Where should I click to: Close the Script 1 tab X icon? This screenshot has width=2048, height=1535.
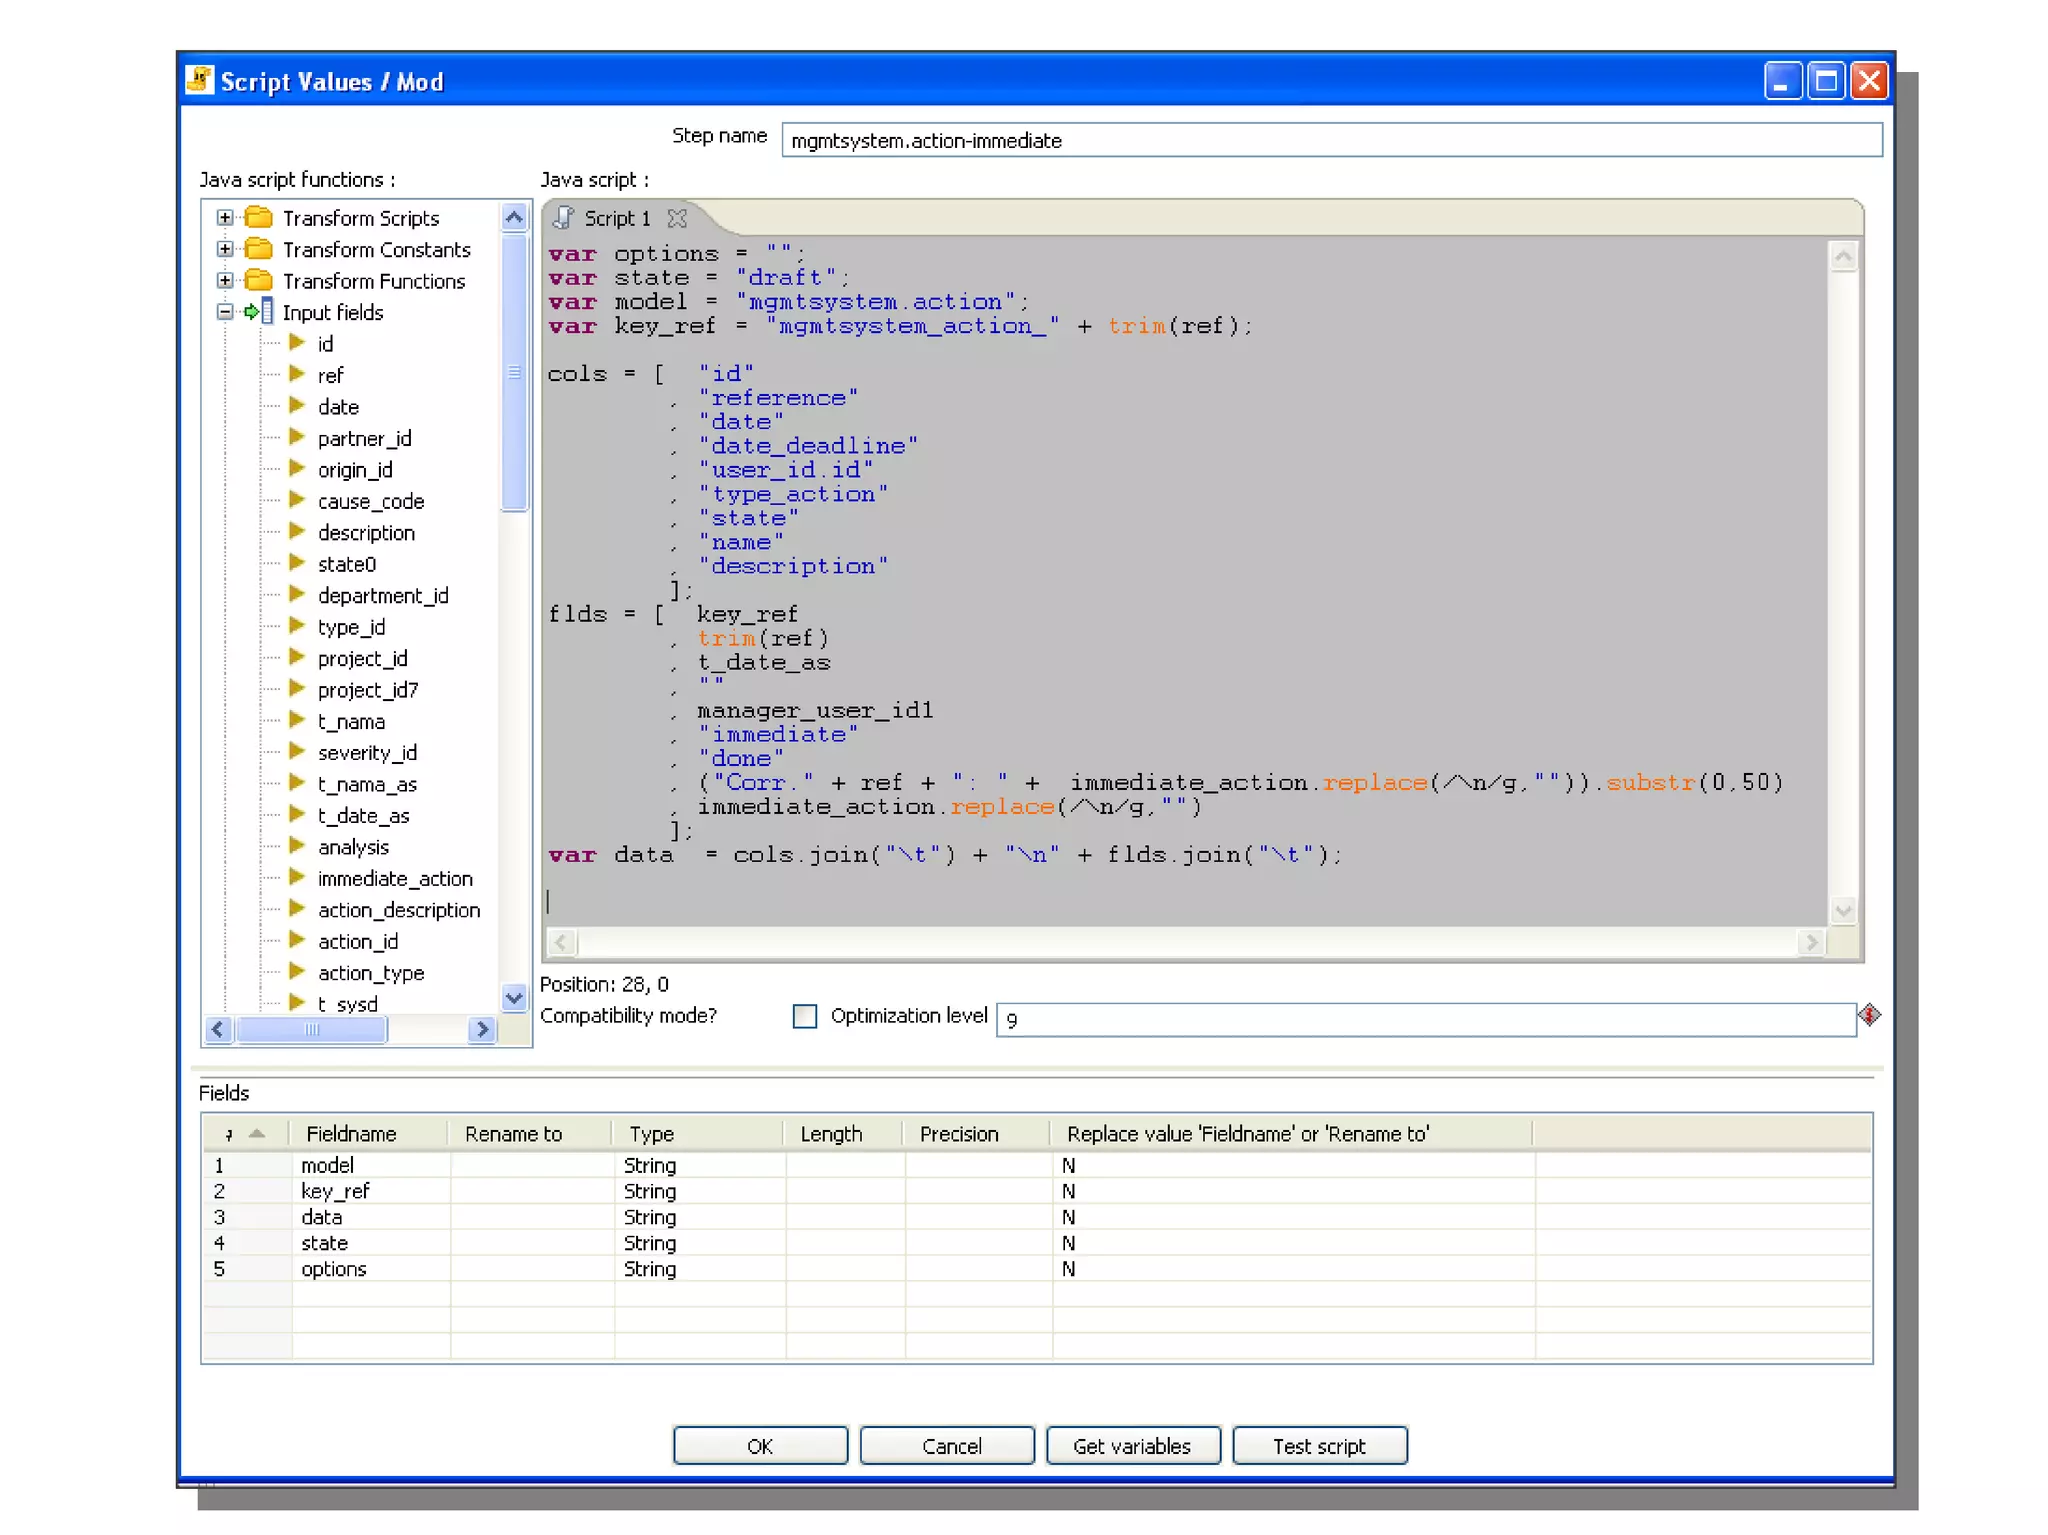[677, 218]
